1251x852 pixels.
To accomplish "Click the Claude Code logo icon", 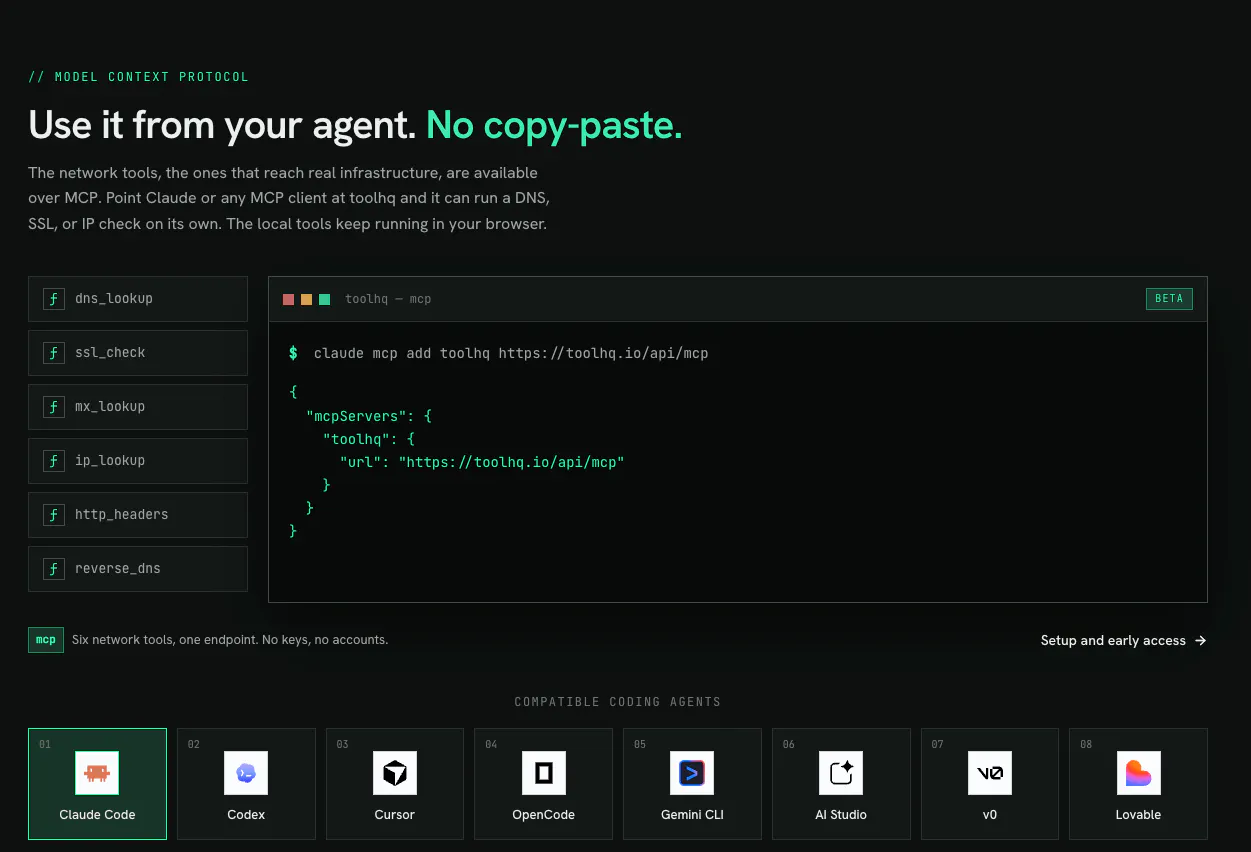I will point(97,773).
